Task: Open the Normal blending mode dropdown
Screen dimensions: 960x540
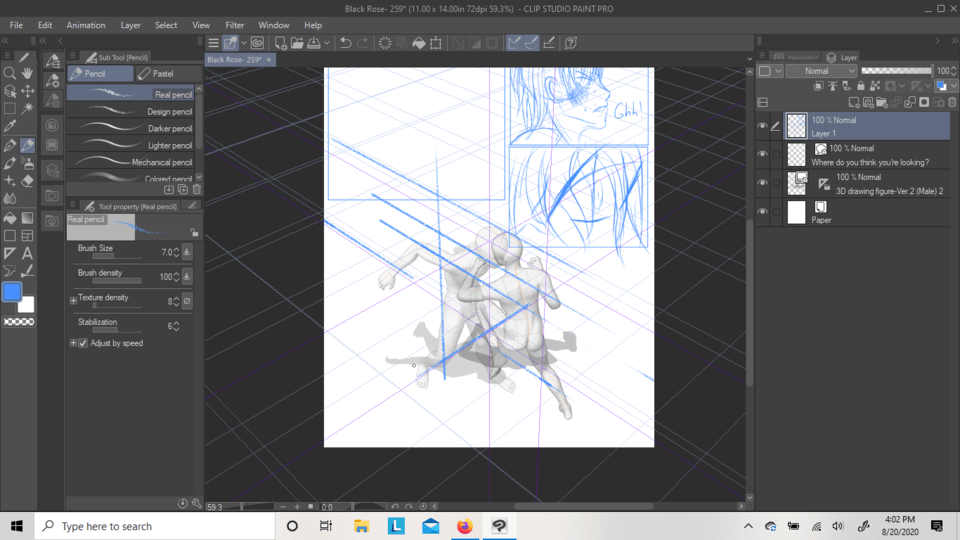Action: click(x=822, y=71)
